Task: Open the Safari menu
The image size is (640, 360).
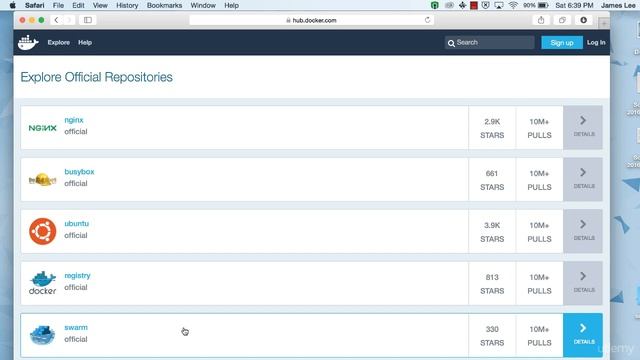Action: click(x=35, y=5)
